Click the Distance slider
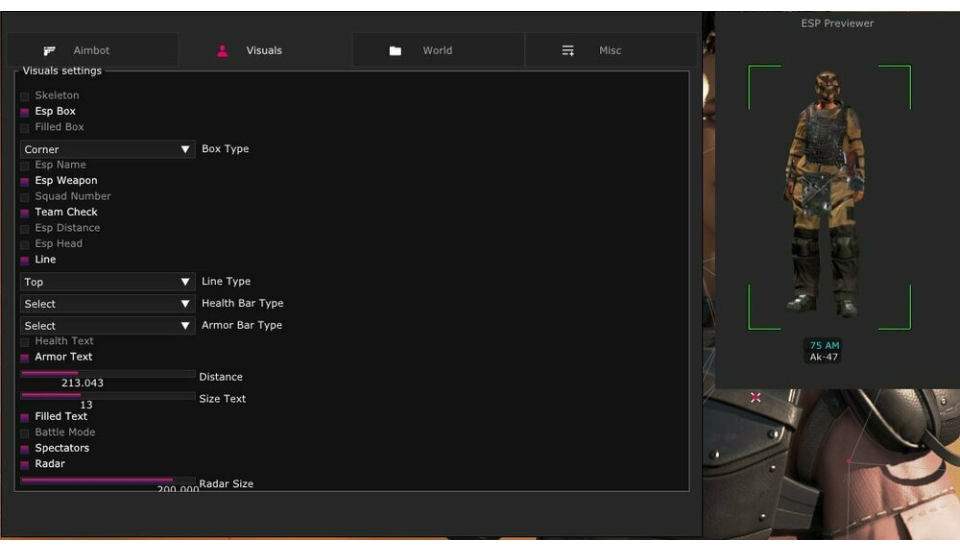Viewport: 960px width, 551px height. point(108,373)
